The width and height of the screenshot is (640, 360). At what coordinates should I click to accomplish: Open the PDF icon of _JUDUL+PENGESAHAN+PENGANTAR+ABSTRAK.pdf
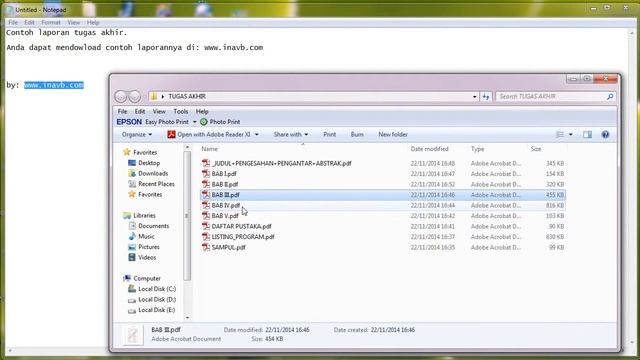coord(206,163)
